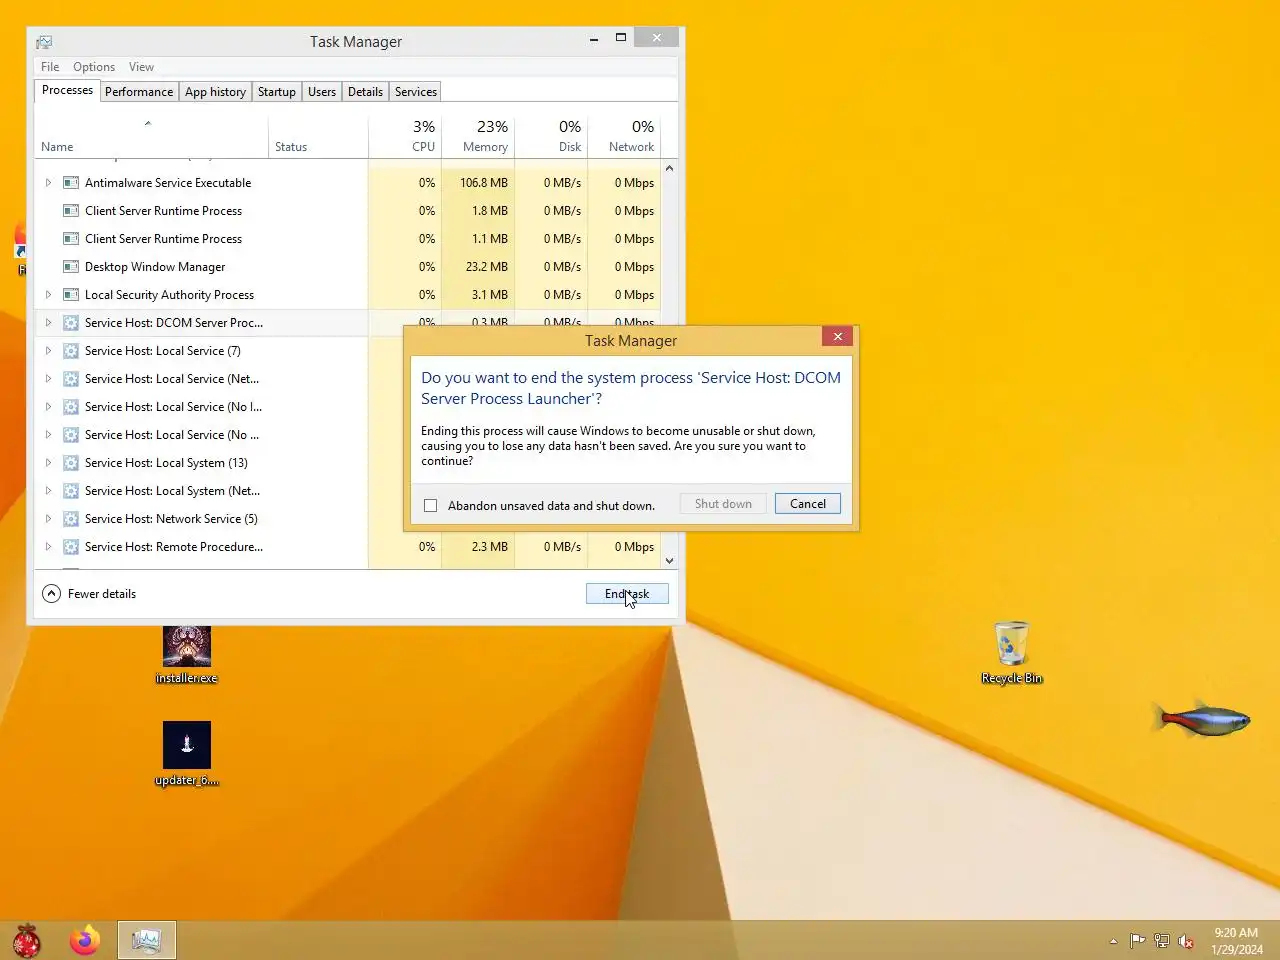Viewport: 1280px width, 960px height.
Task: Select the Recycle Bin desktop icon
Action: pyautogui.click(x=1012, y=653)
